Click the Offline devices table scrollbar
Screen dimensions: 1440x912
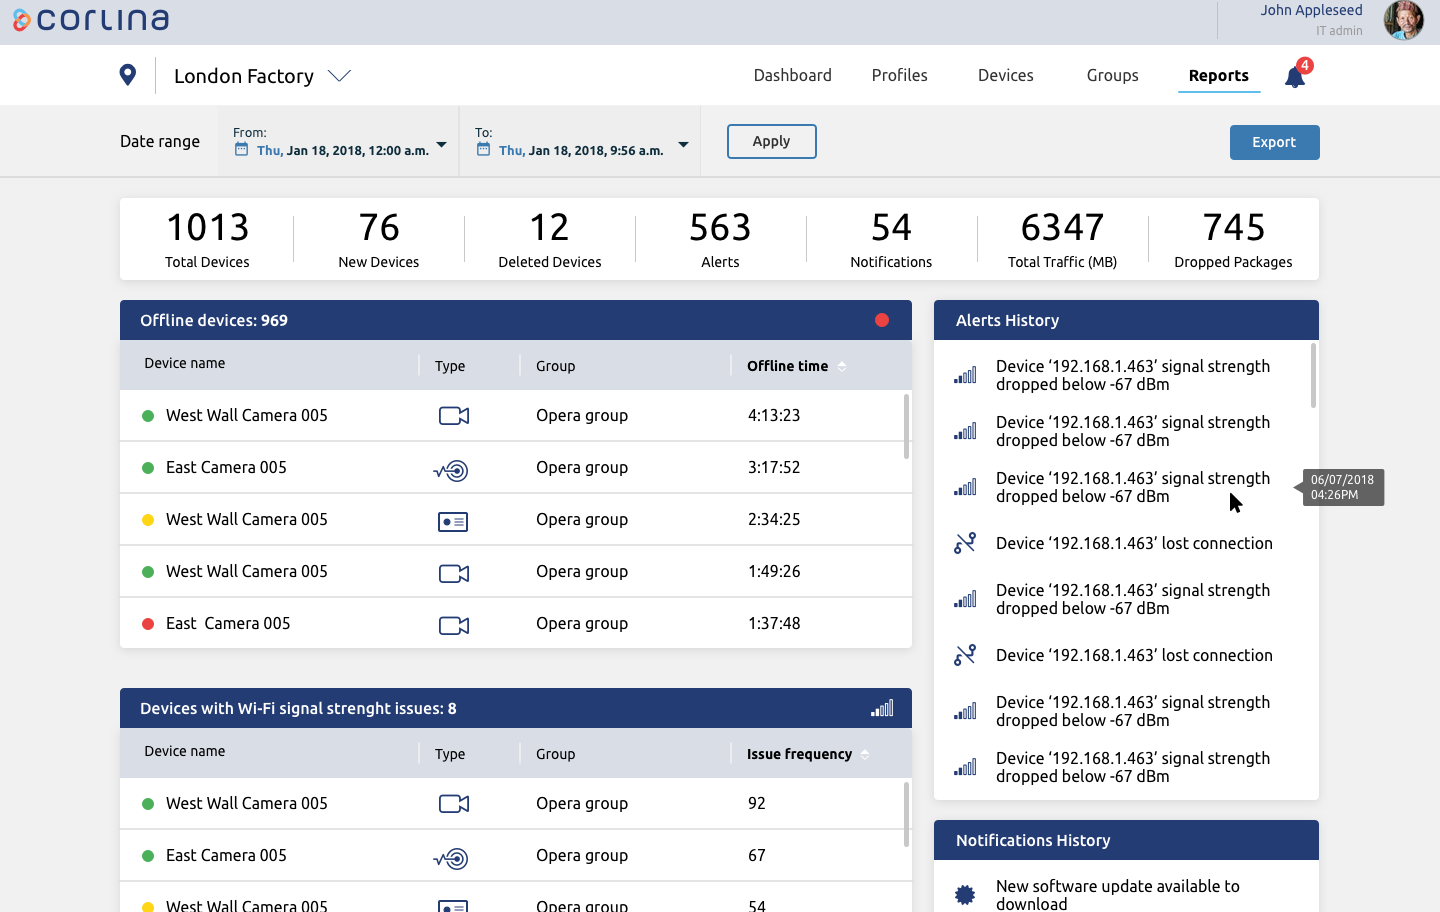906,427
